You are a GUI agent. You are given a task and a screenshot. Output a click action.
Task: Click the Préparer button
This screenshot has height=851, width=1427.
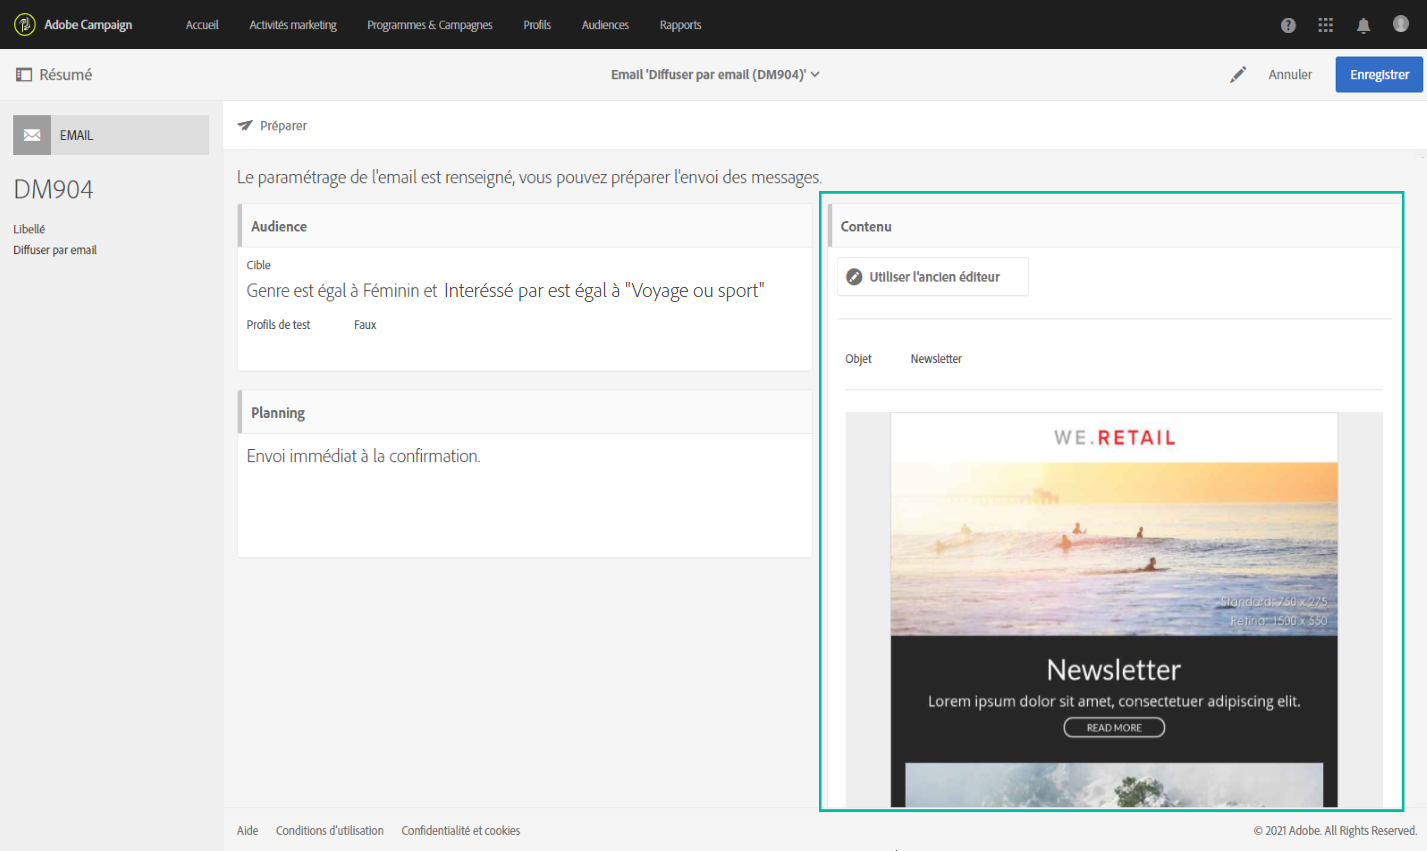click(272, 126)
